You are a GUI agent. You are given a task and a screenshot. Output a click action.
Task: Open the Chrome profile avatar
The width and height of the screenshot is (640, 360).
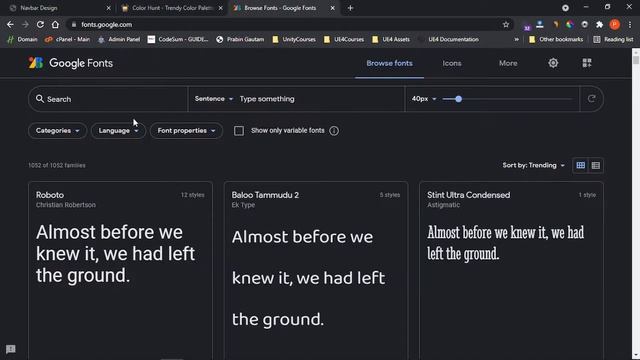(x=615, y=24)
